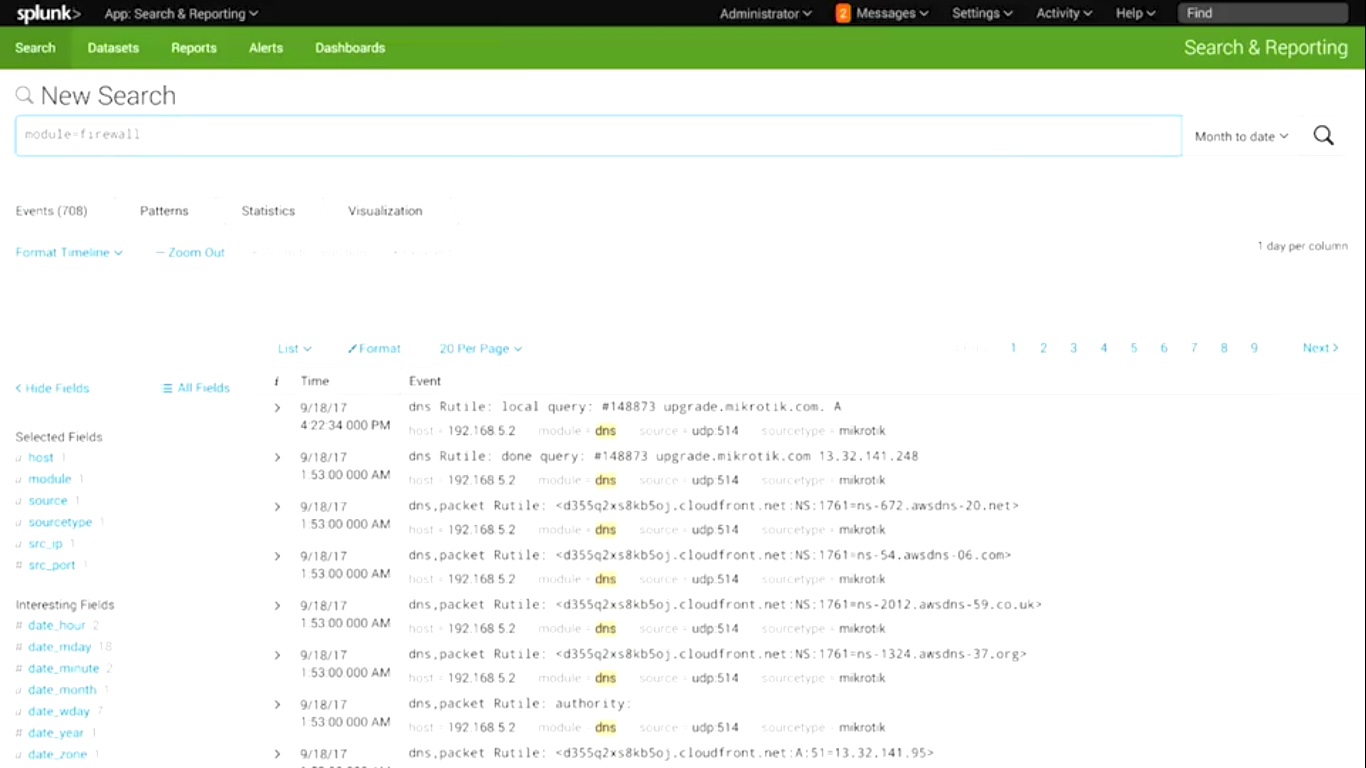Image resolution: width=1366 pixels, height=768 pixels.
Task: Open the 20 Per Page dropdown
Action: click(x=480, y=349)
